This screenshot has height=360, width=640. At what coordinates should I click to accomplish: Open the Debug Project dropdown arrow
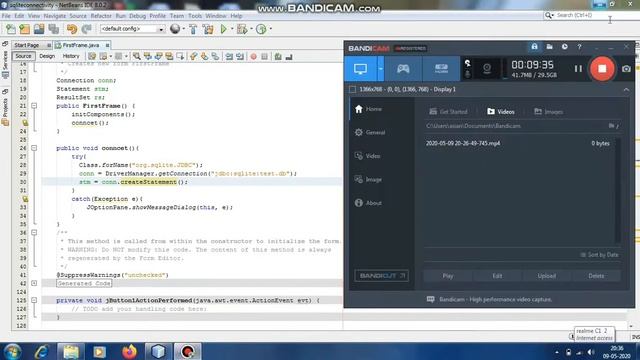click(251, 29)
